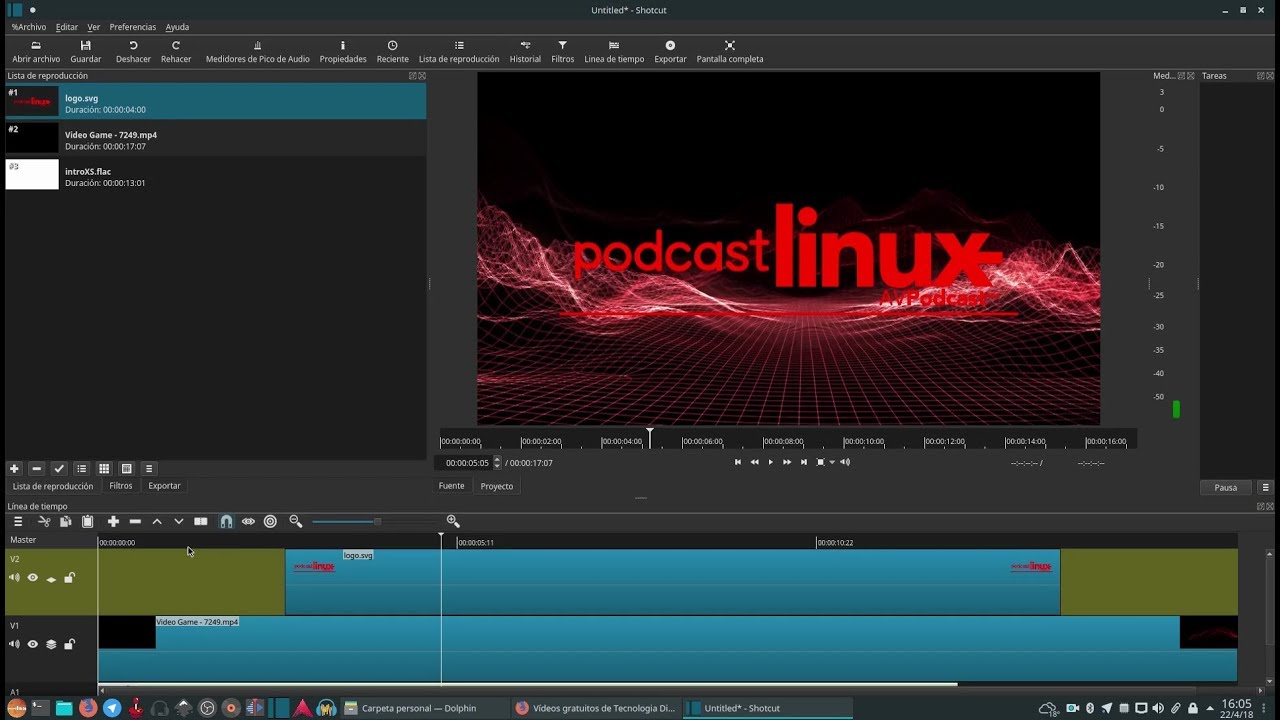1280x720 pixels.
Task: Switch the playlist to details view
Action: click(82, 468)
